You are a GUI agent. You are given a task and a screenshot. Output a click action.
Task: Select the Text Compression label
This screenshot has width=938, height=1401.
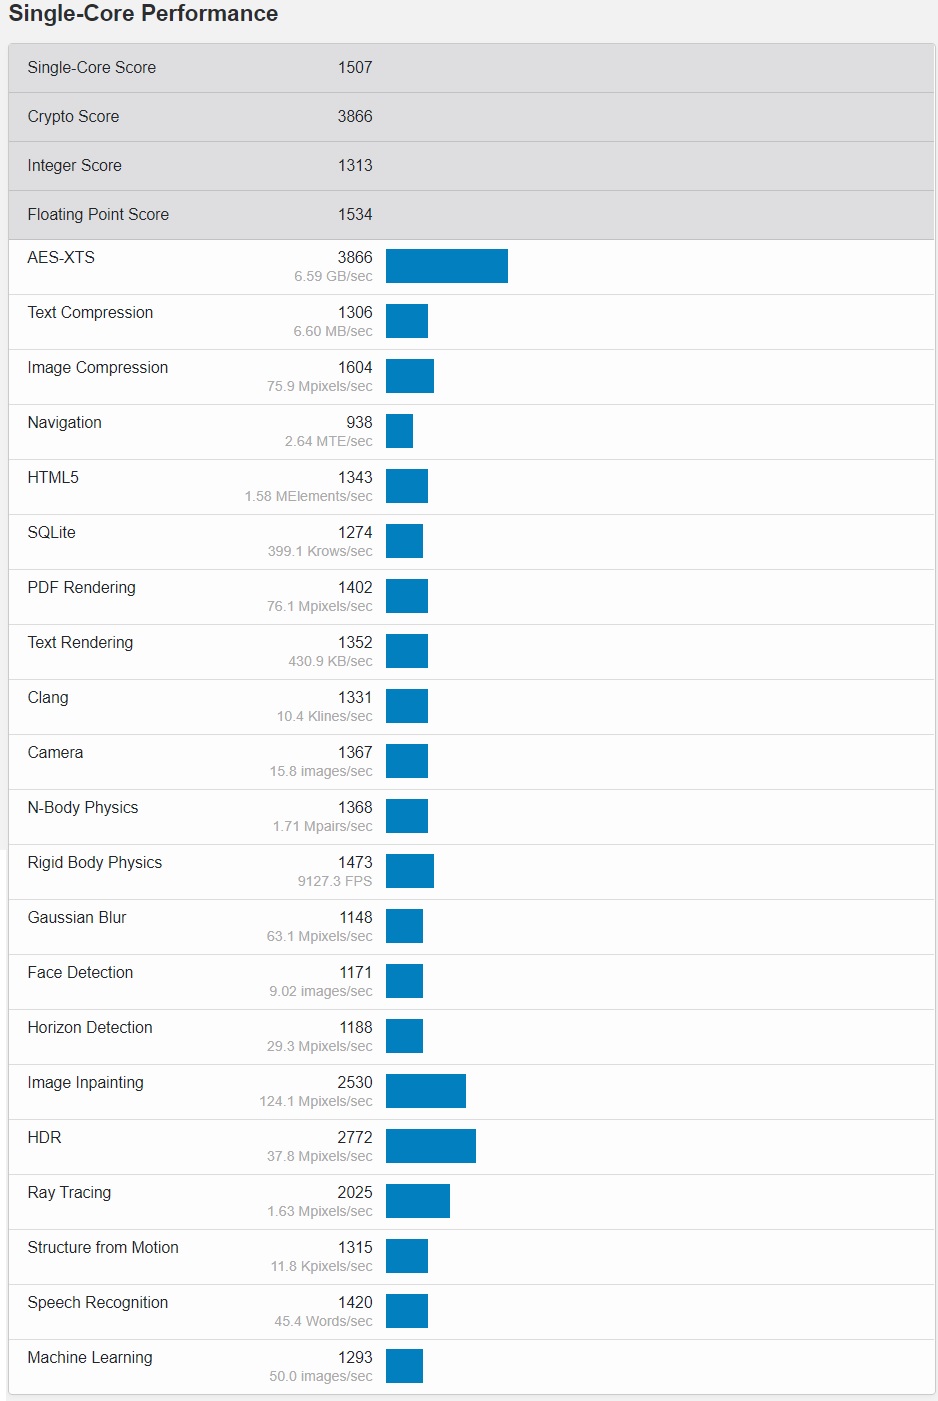pyautogui.click(x=90, y=313)
